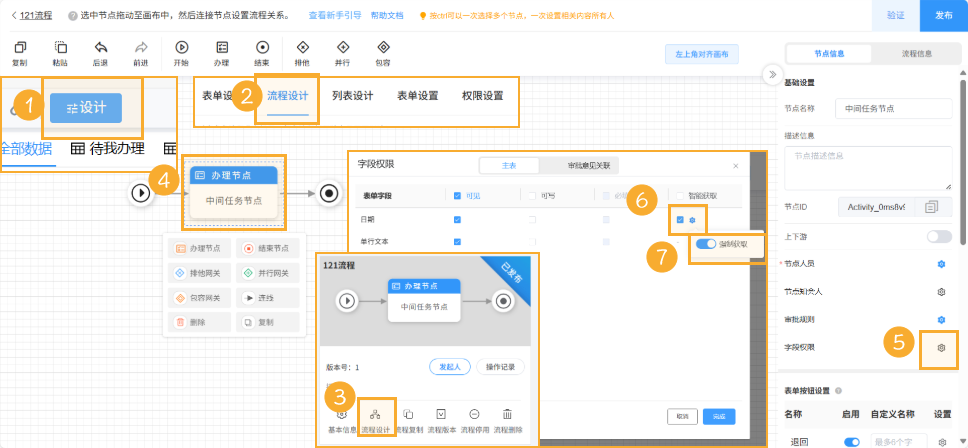Open the settings gear in the 退回 row

(x=942, y=442)
